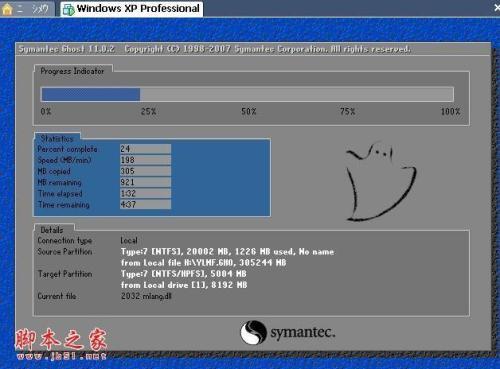Click the 50% progress mark label
Viewport: 500px width, 369px height.
pos(249,111)
